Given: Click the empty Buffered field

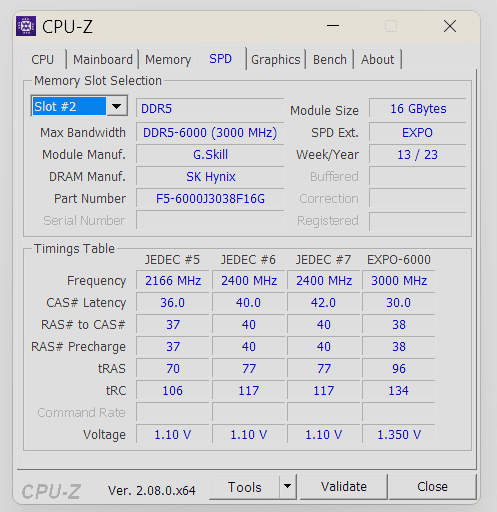Looking at the screenshot, I should 418,177.
